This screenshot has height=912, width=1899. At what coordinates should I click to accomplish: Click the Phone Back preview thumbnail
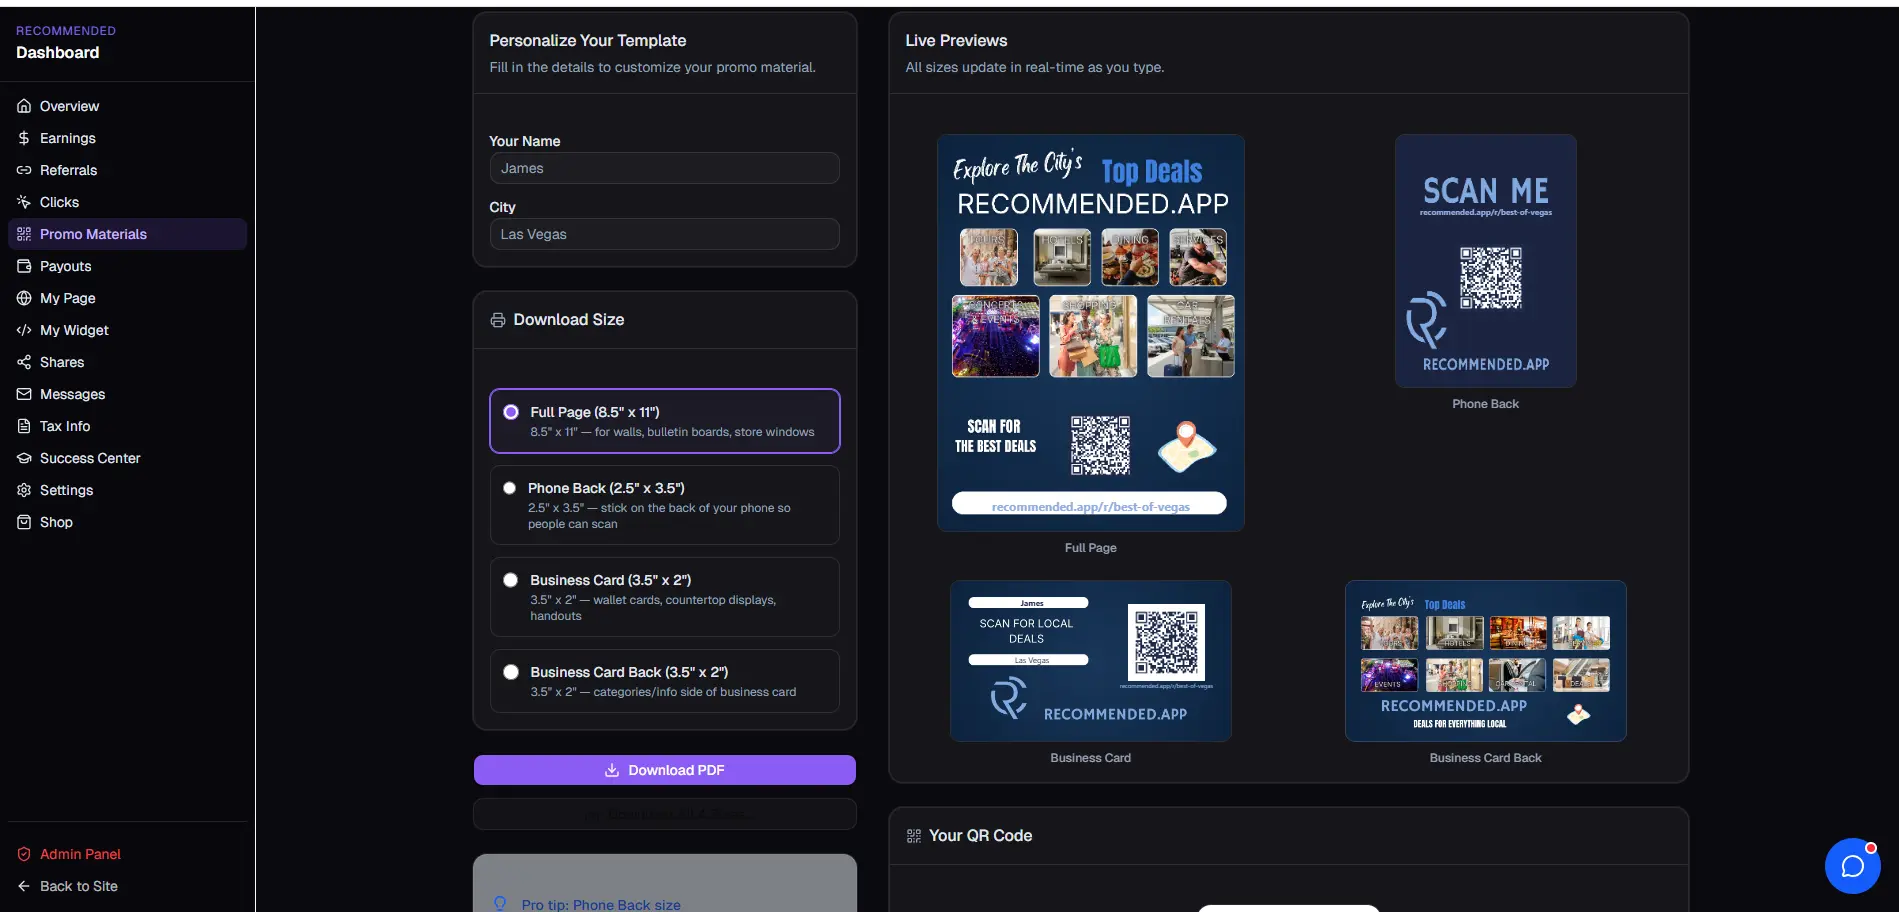click(x=1486, y=261)
